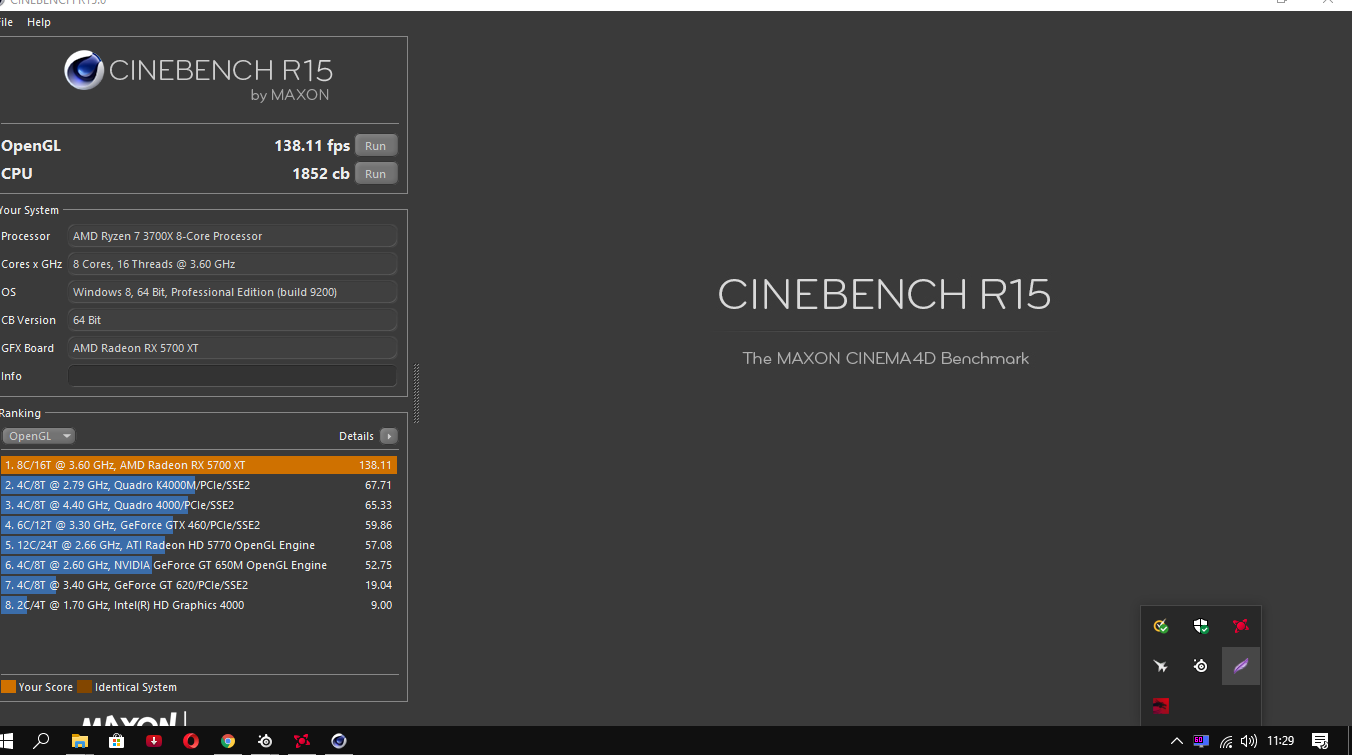1352x755 pixels.
Task: Open the red Radeon-style app on taskbar
Action: [x=302, y=741]
